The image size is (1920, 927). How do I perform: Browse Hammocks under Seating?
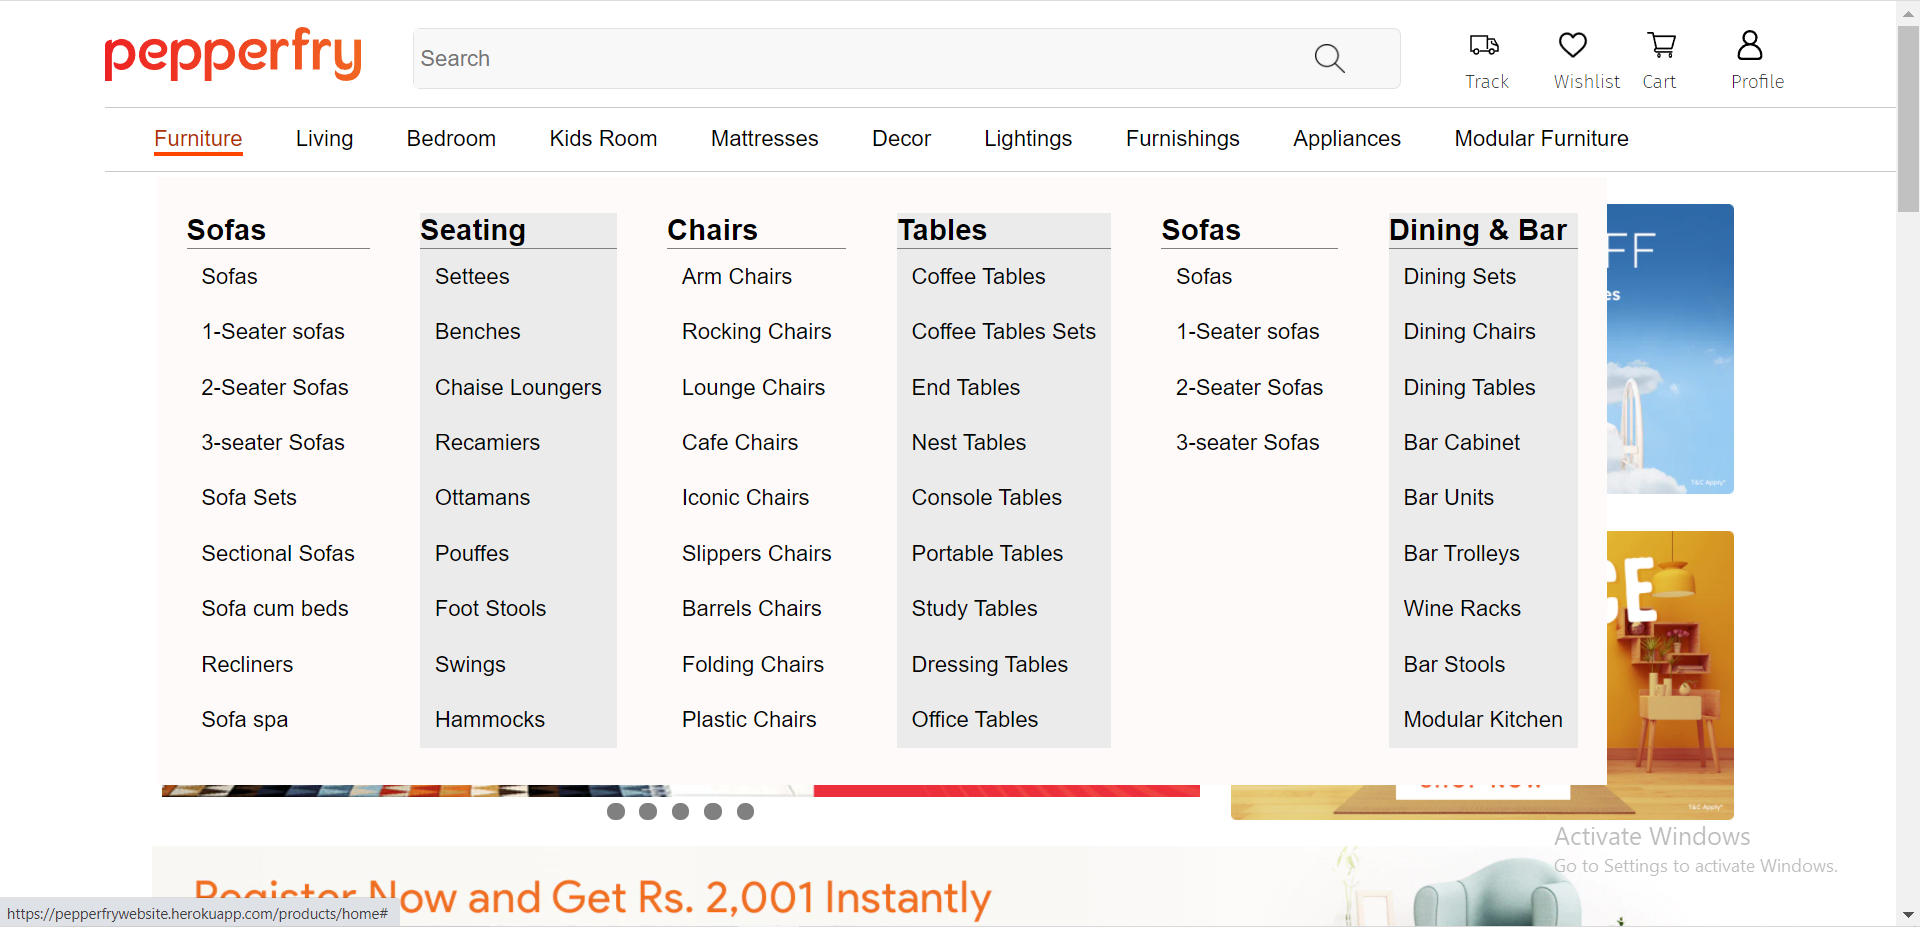(x=489, y=719)
